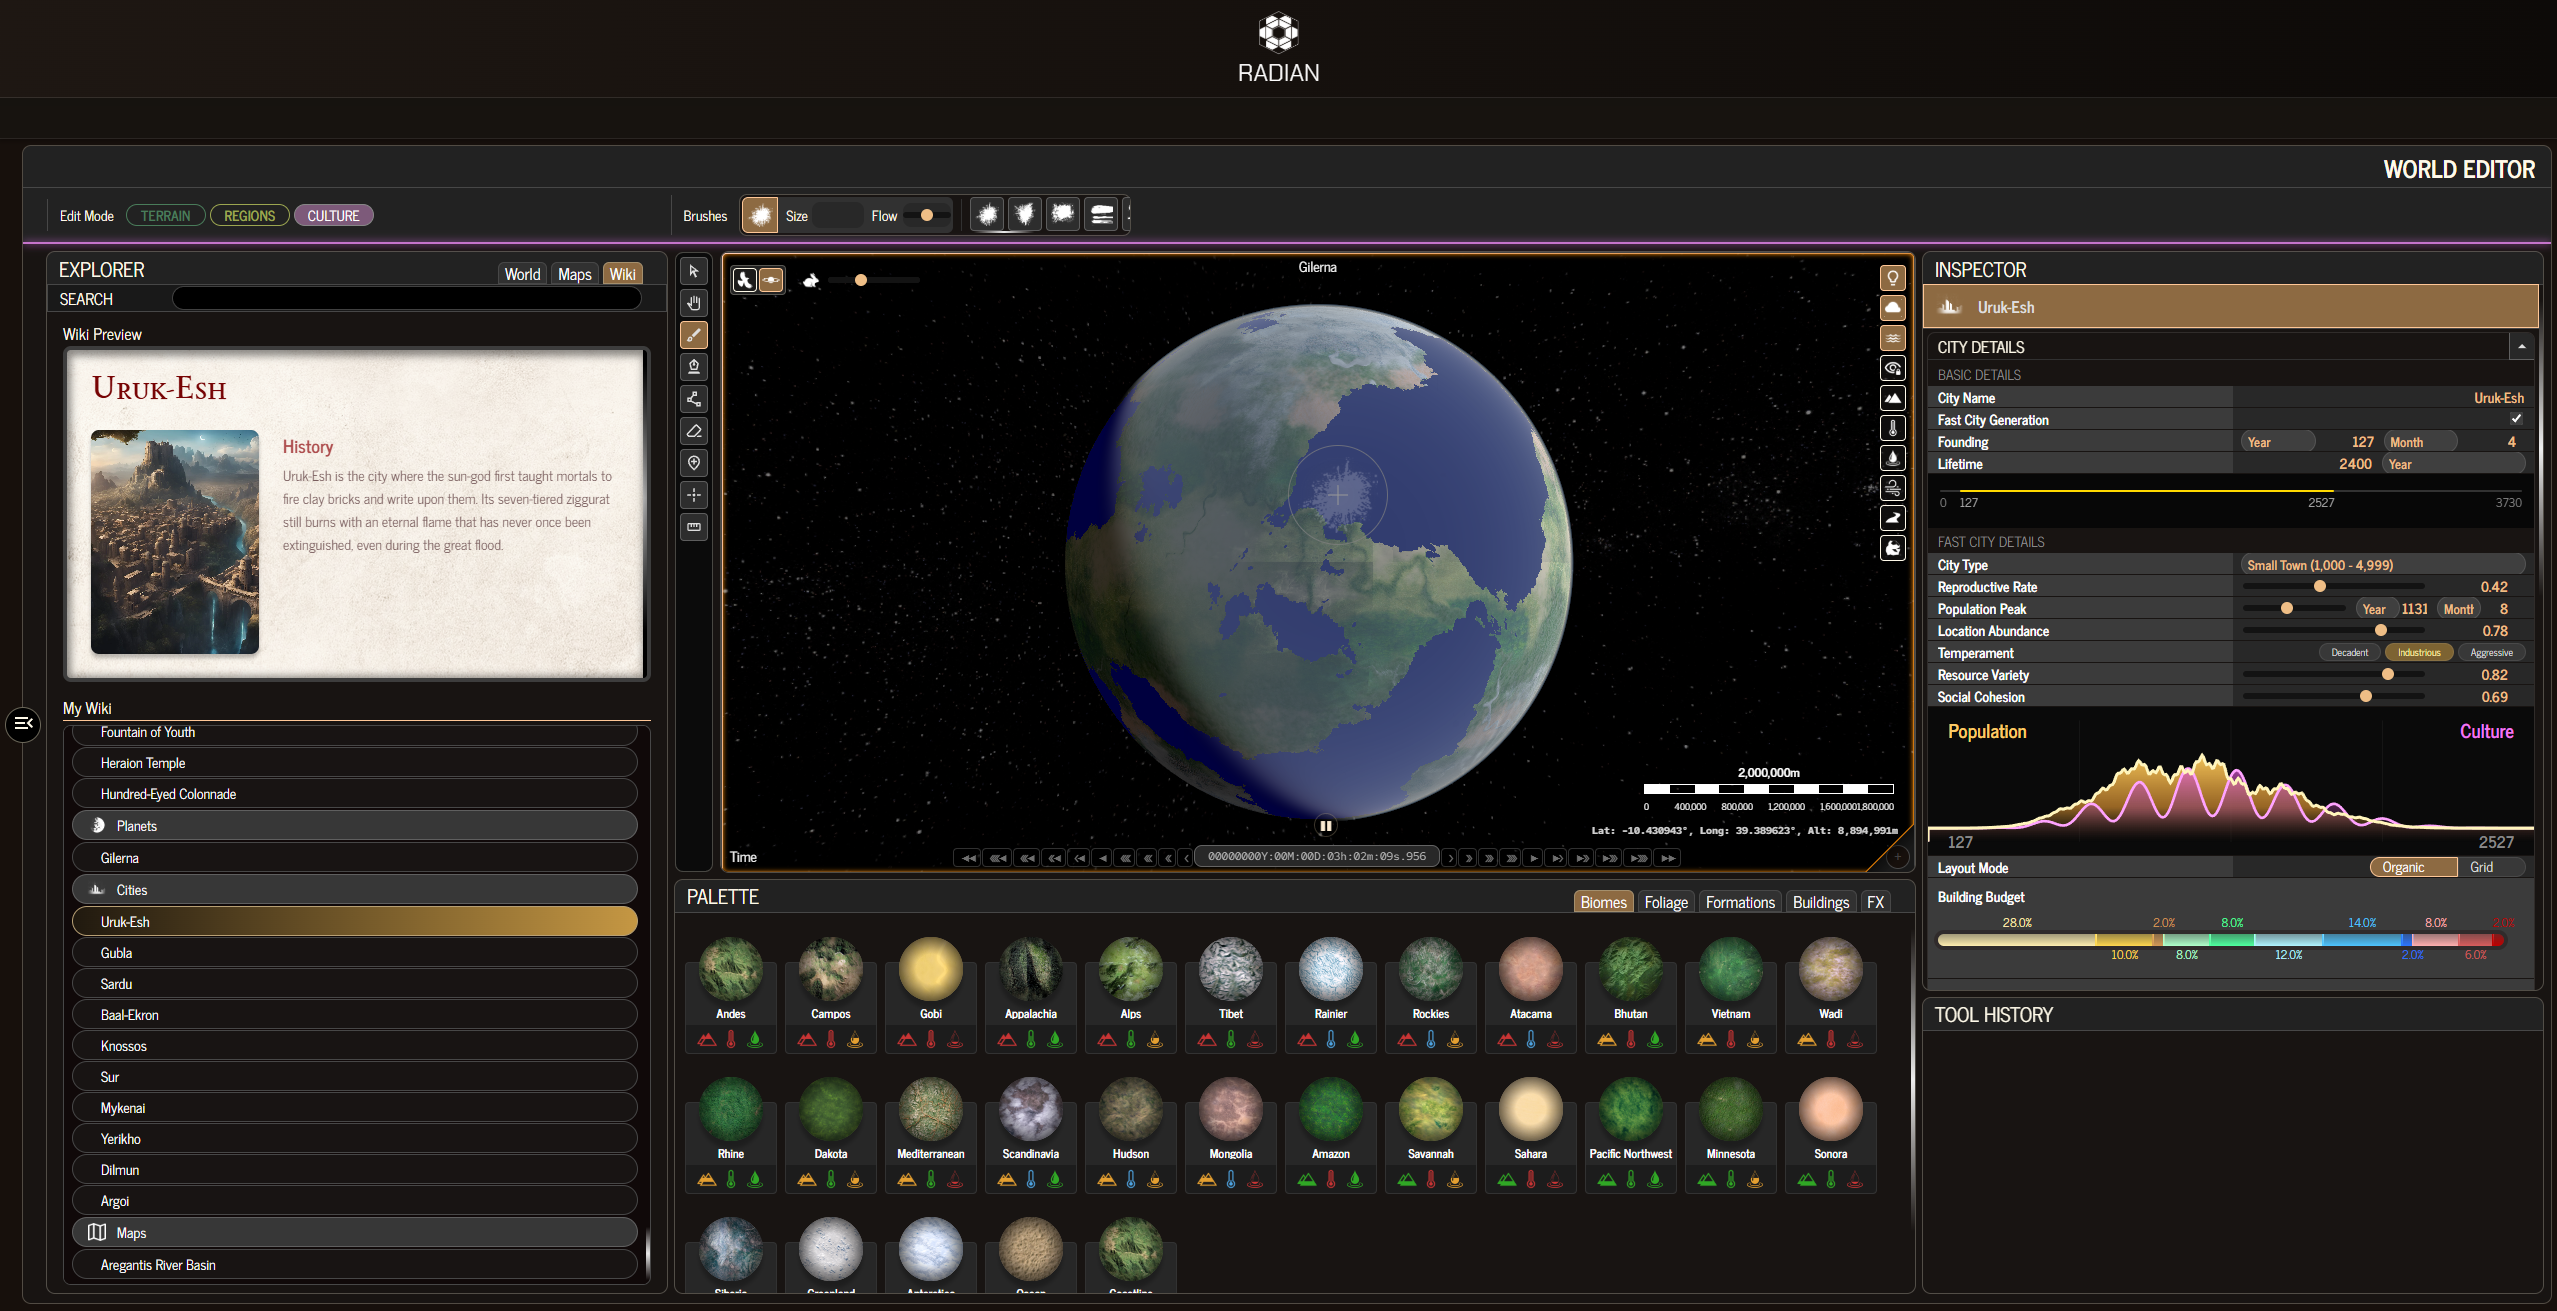
Task: Show the wind overlay
Action: tap(1893, 488)
